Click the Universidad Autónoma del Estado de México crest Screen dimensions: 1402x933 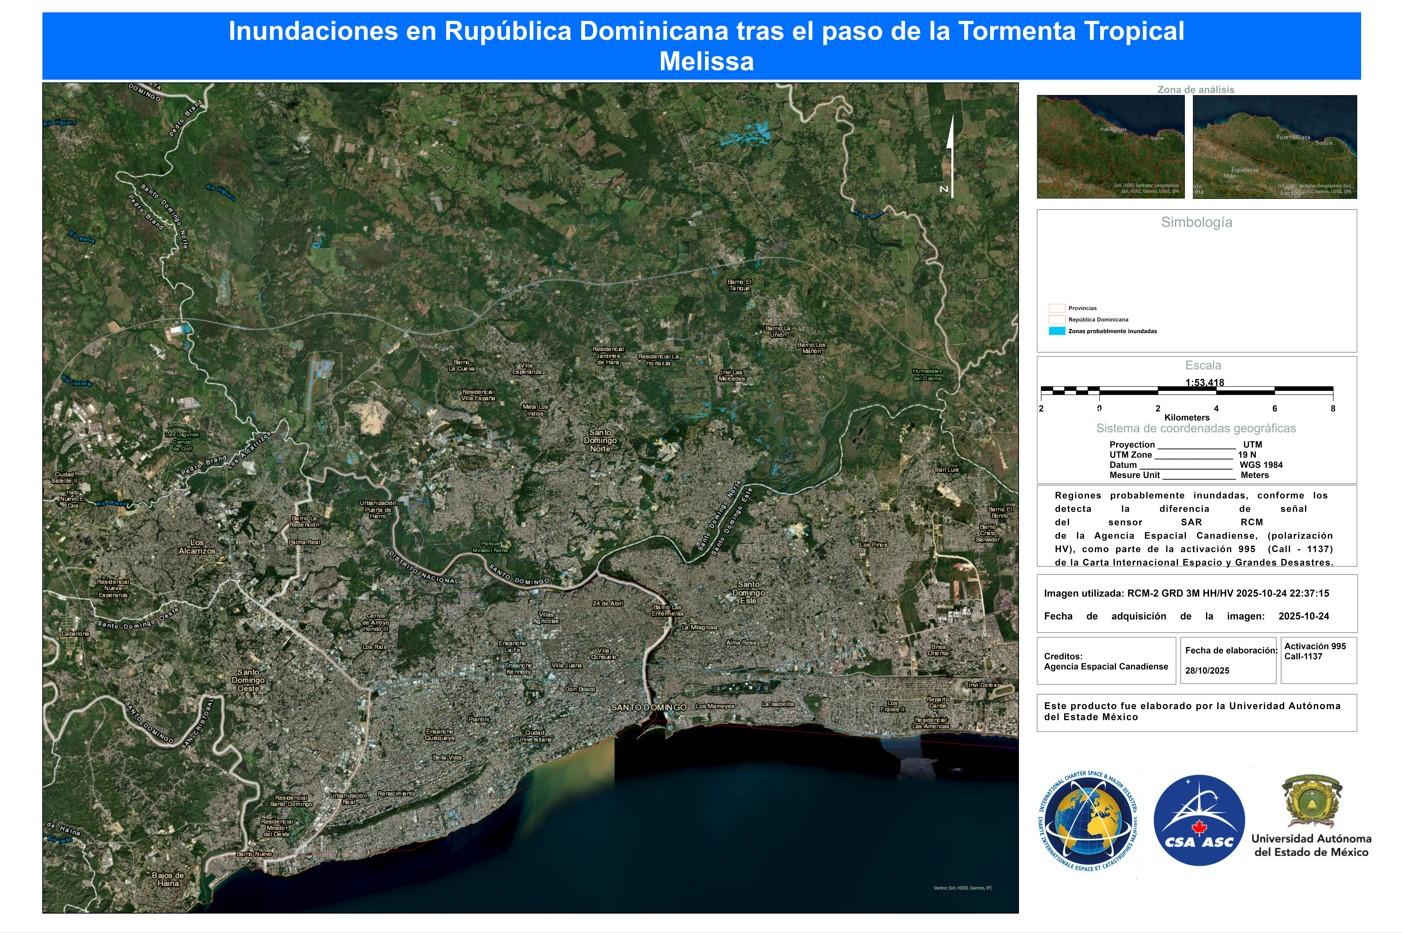coord(1310,802)
